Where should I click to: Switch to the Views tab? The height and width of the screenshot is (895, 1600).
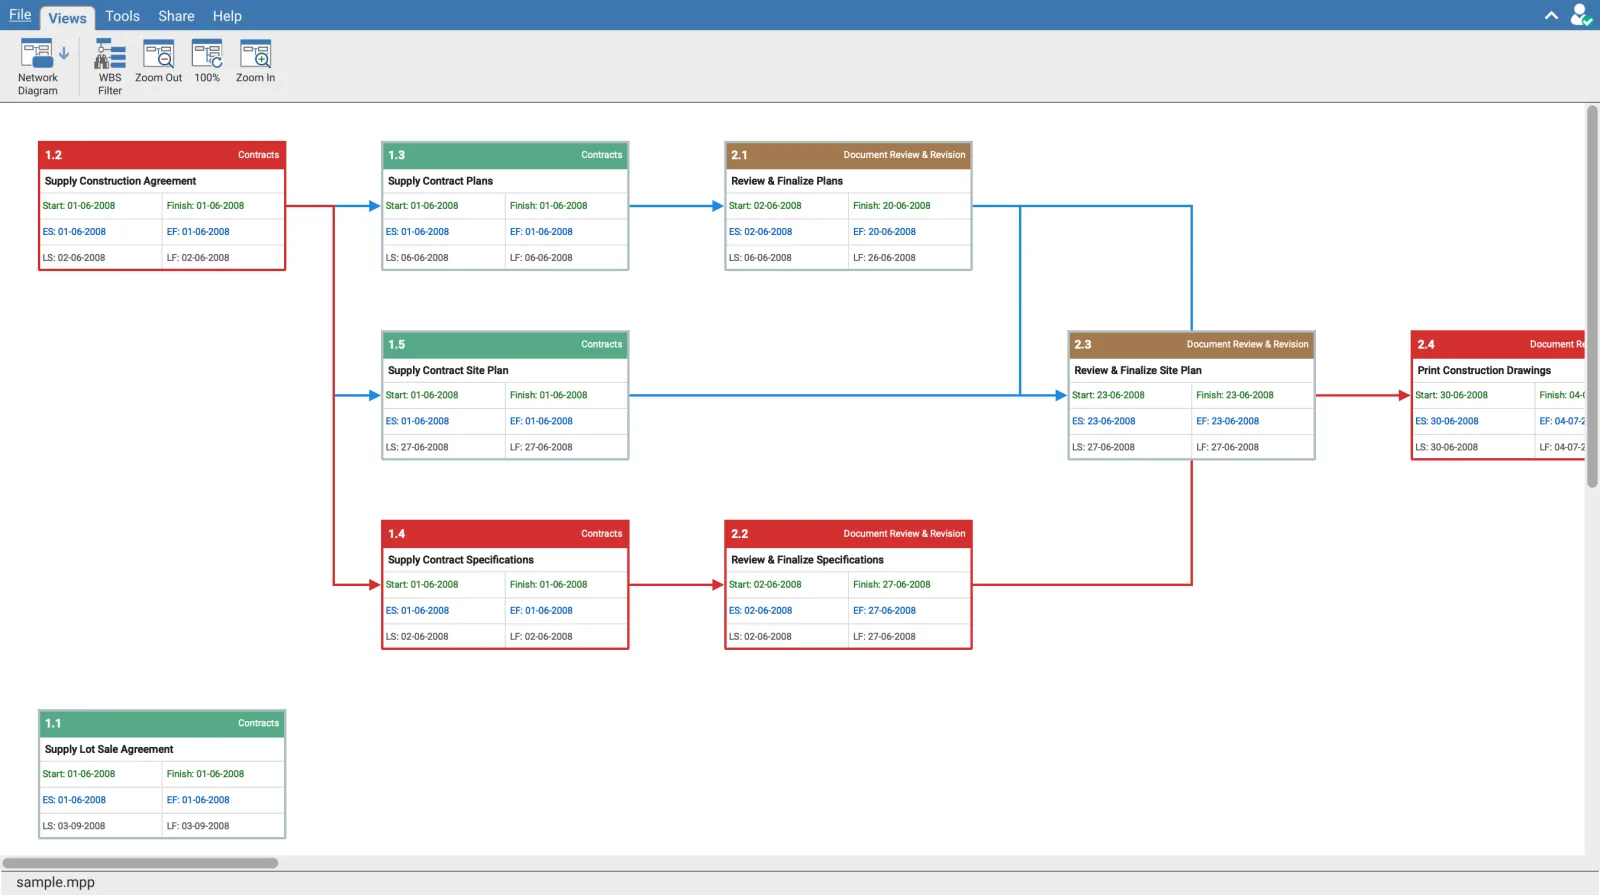click(x=67, y=17)
